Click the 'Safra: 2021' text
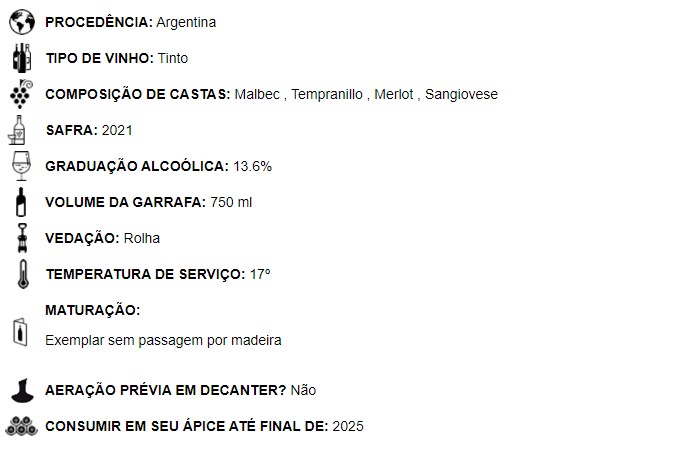Screen dimensions: 694x453 tap(89, 130)
